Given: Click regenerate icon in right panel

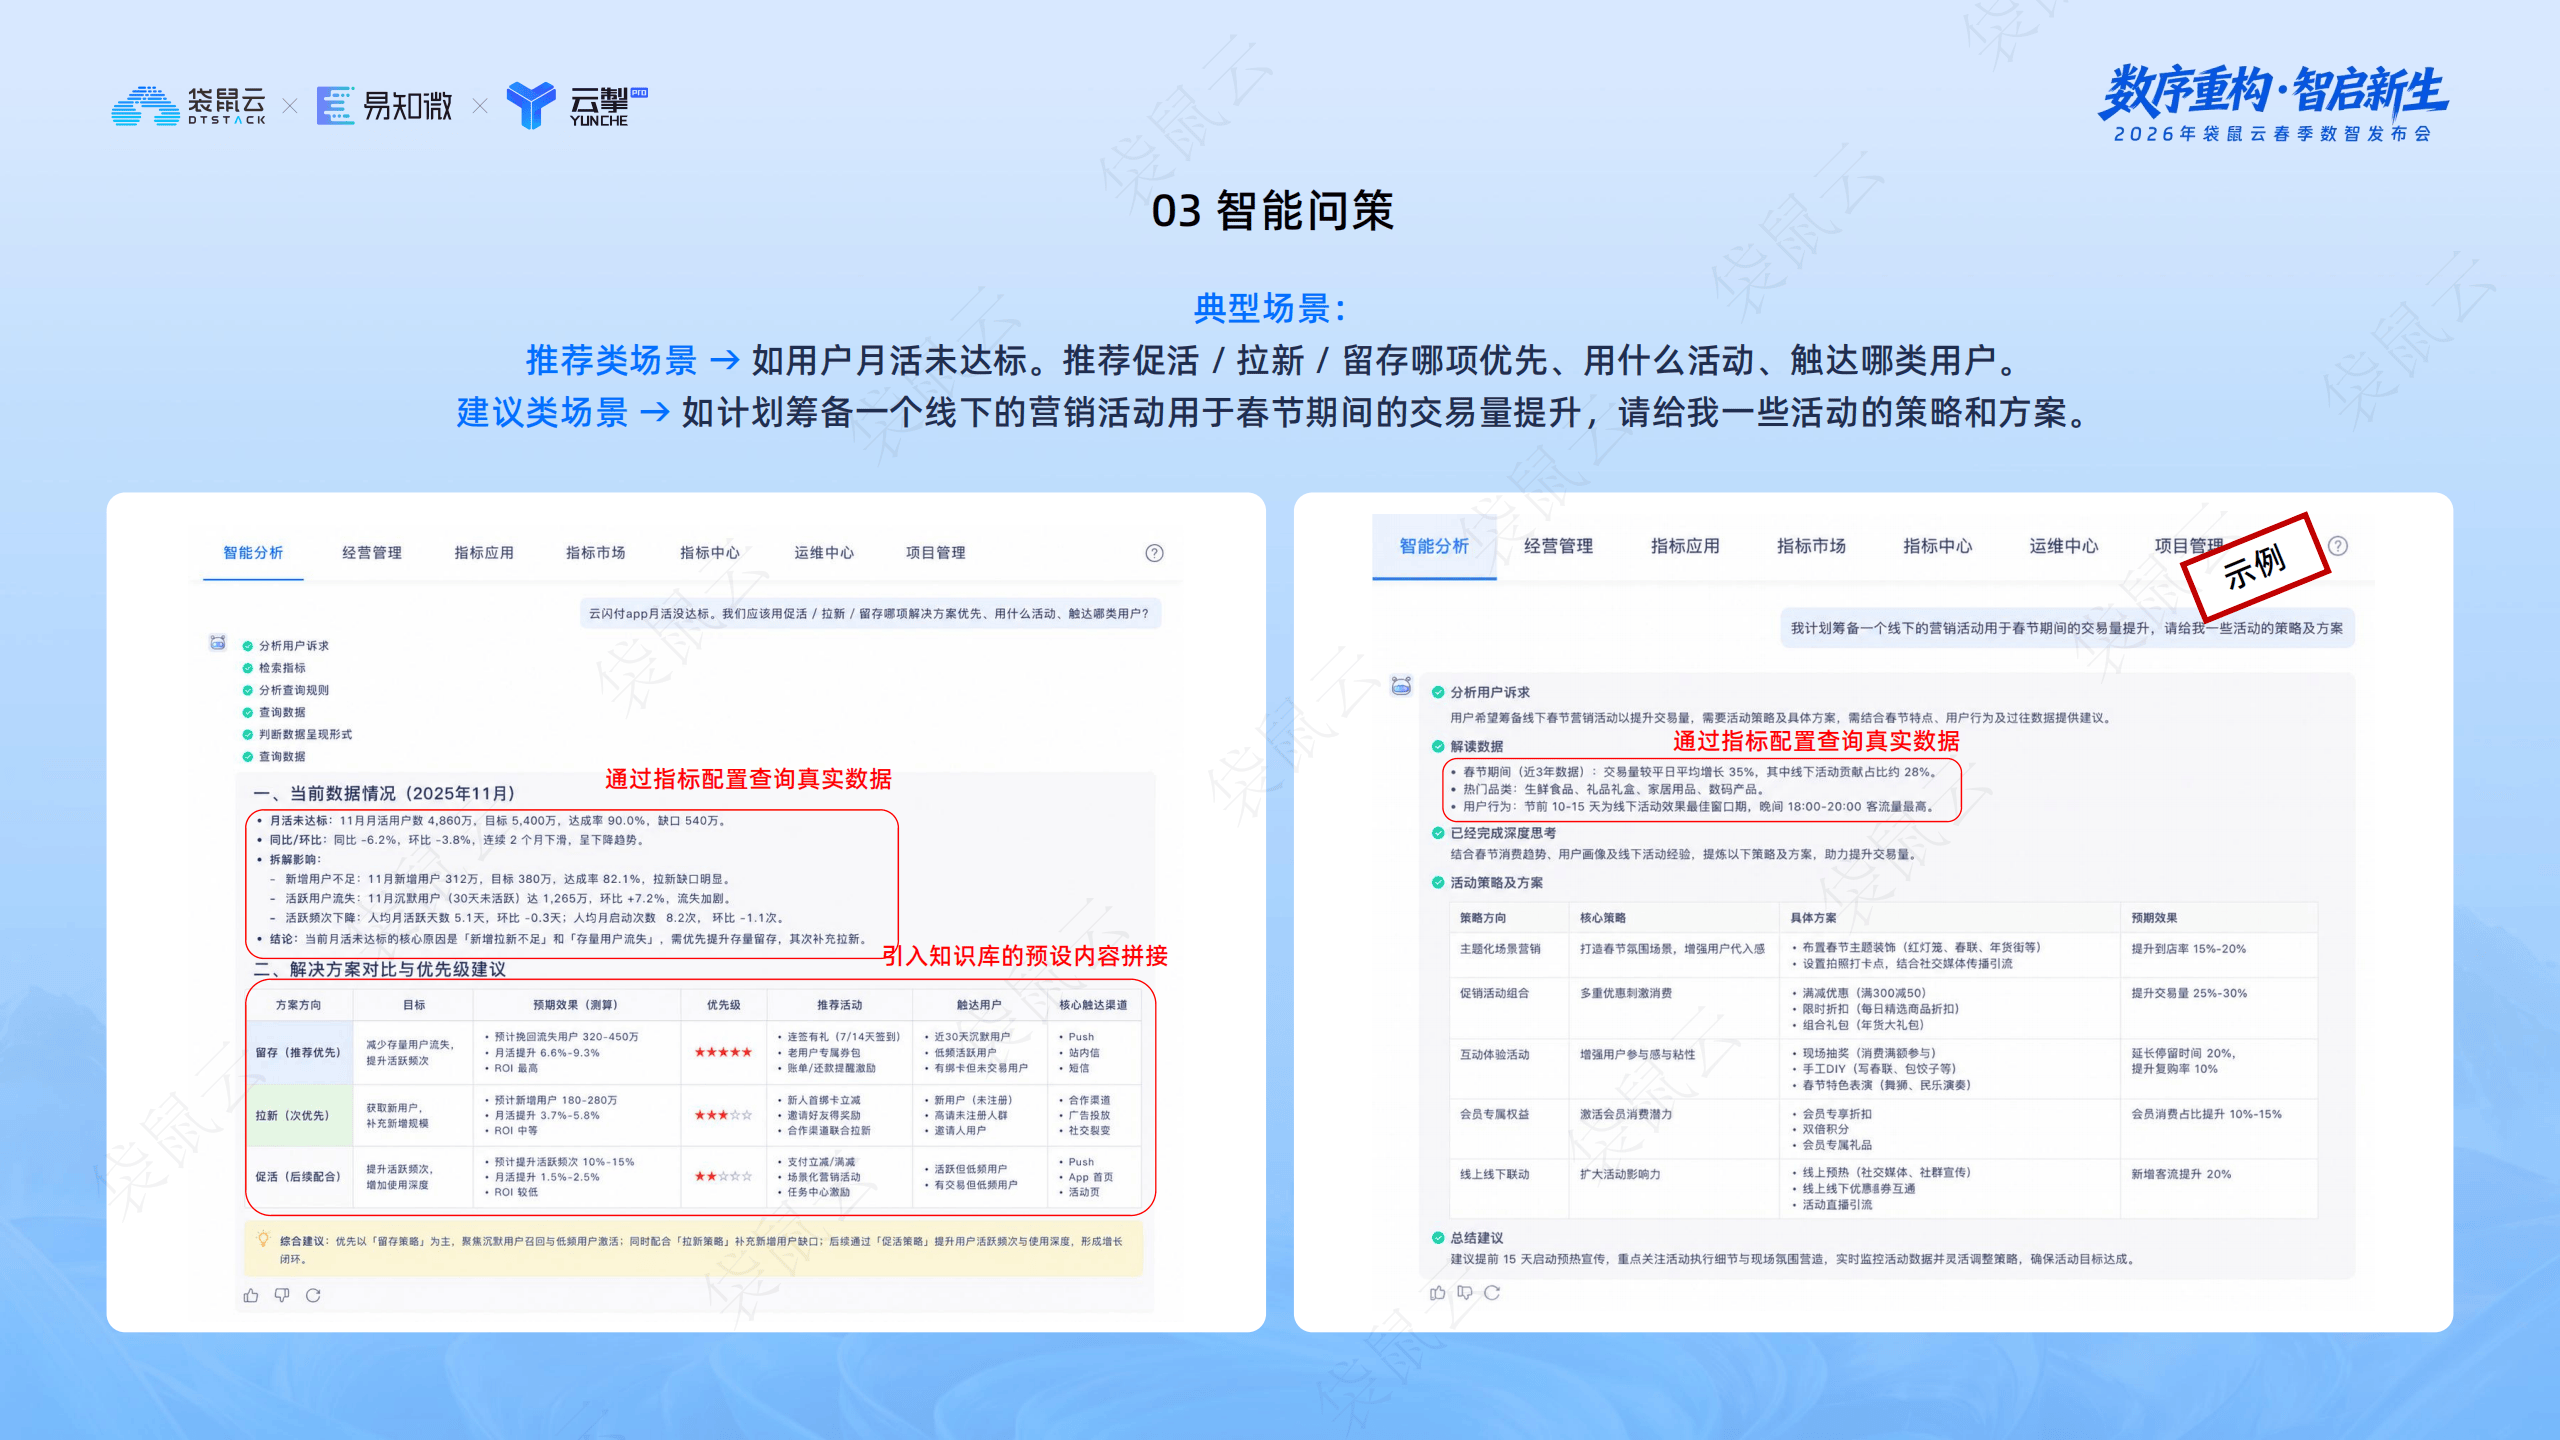Looking at the screenshot, I should [x=1492, y=1292].
